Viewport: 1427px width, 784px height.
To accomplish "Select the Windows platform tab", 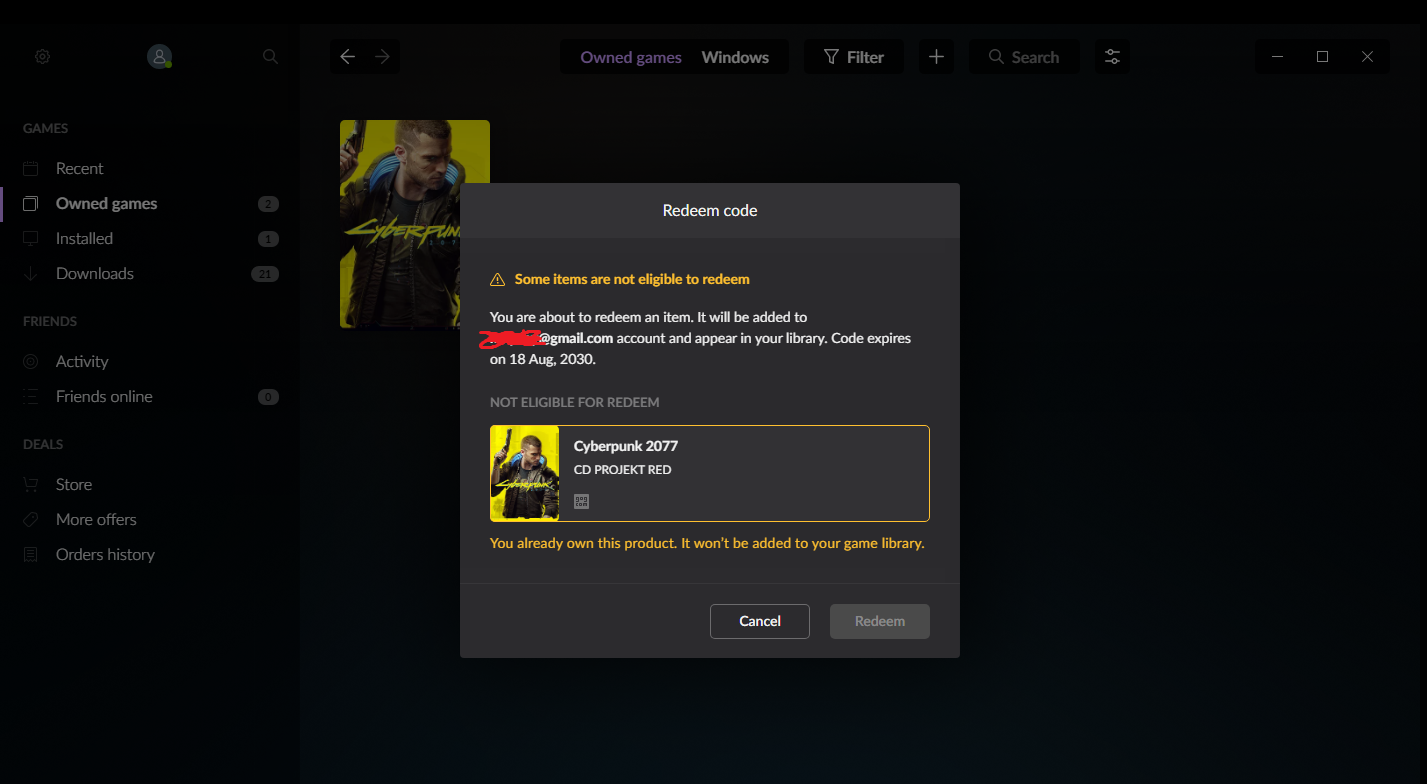I will [x=735, y=57].
